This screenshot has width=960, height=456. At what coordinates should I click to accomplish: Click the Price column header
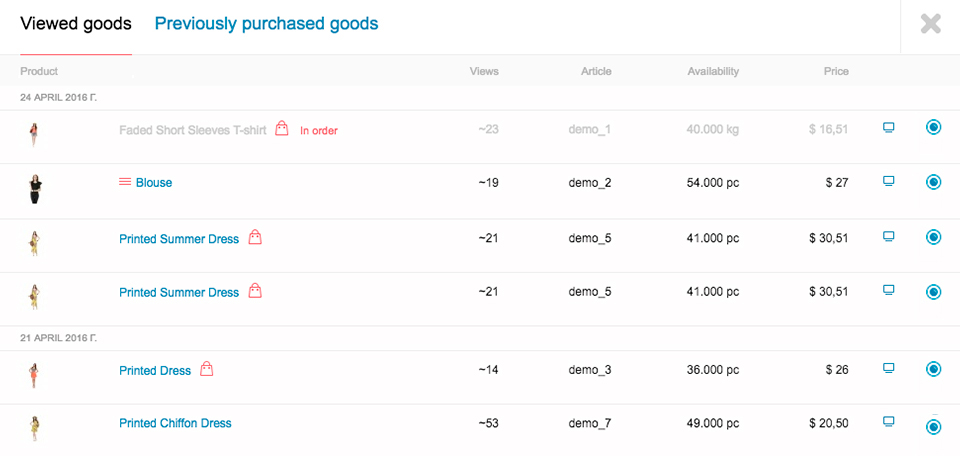click(x=836, y=71)
